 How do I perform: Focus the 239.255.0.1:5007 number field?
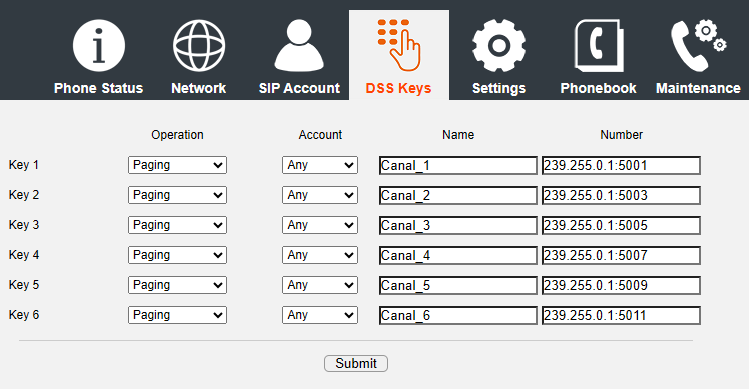(x=621, y=256)
